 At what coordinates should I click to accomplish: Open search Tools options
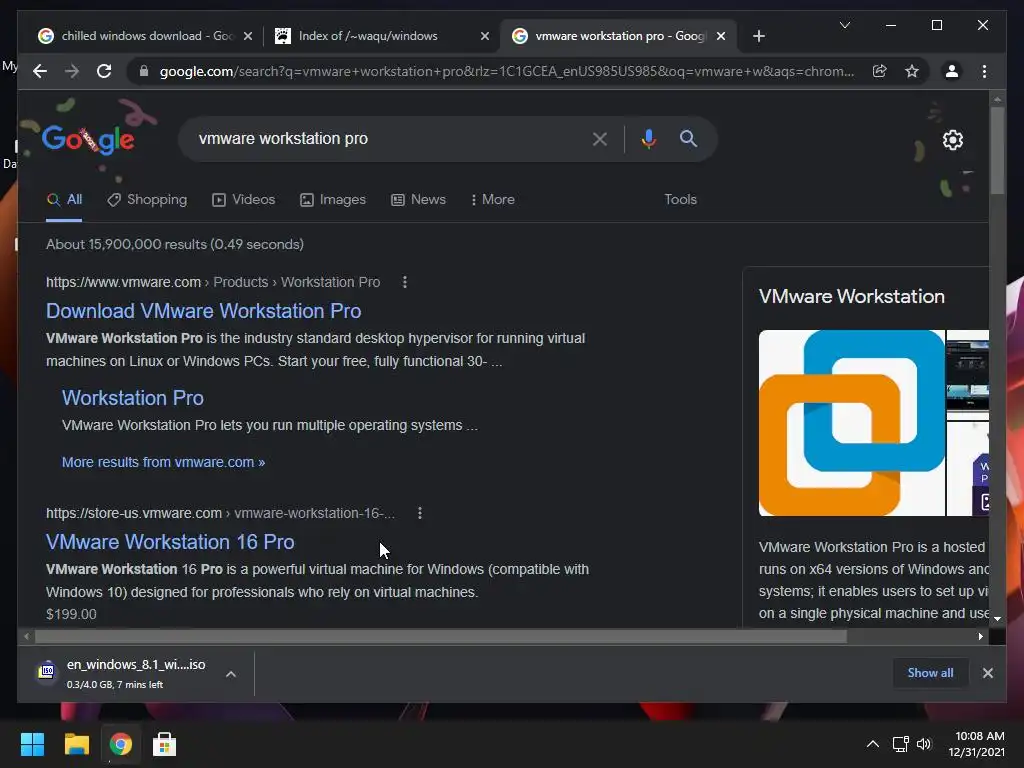[x=680, y=200]
